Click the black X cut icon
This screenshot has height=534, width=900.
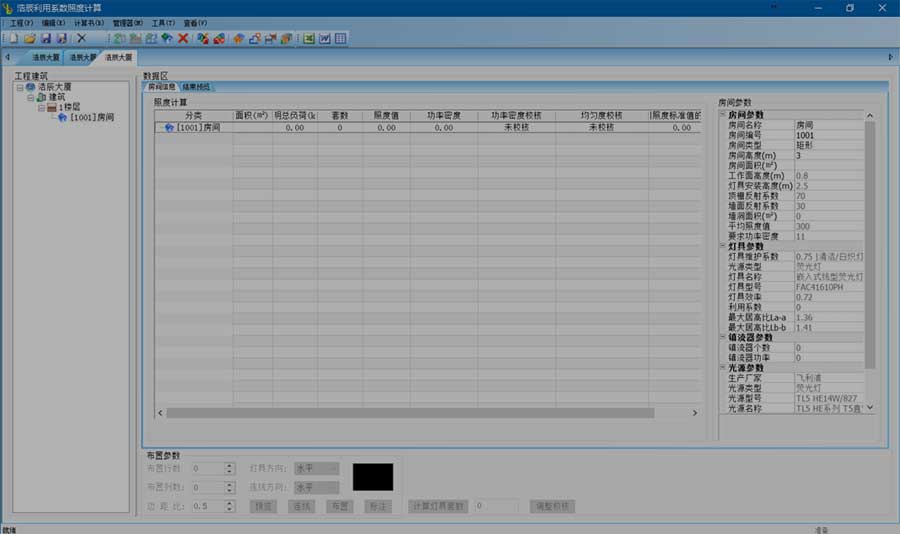pos(82,38)
